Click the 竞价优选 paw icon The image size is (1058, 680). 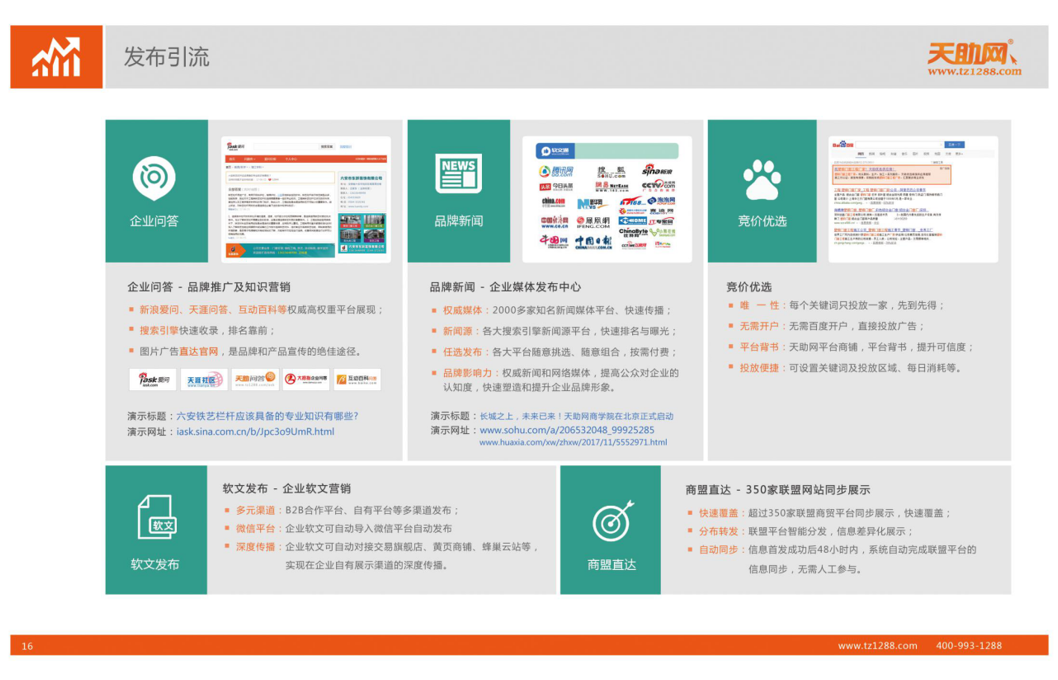[x=762, y=180]
